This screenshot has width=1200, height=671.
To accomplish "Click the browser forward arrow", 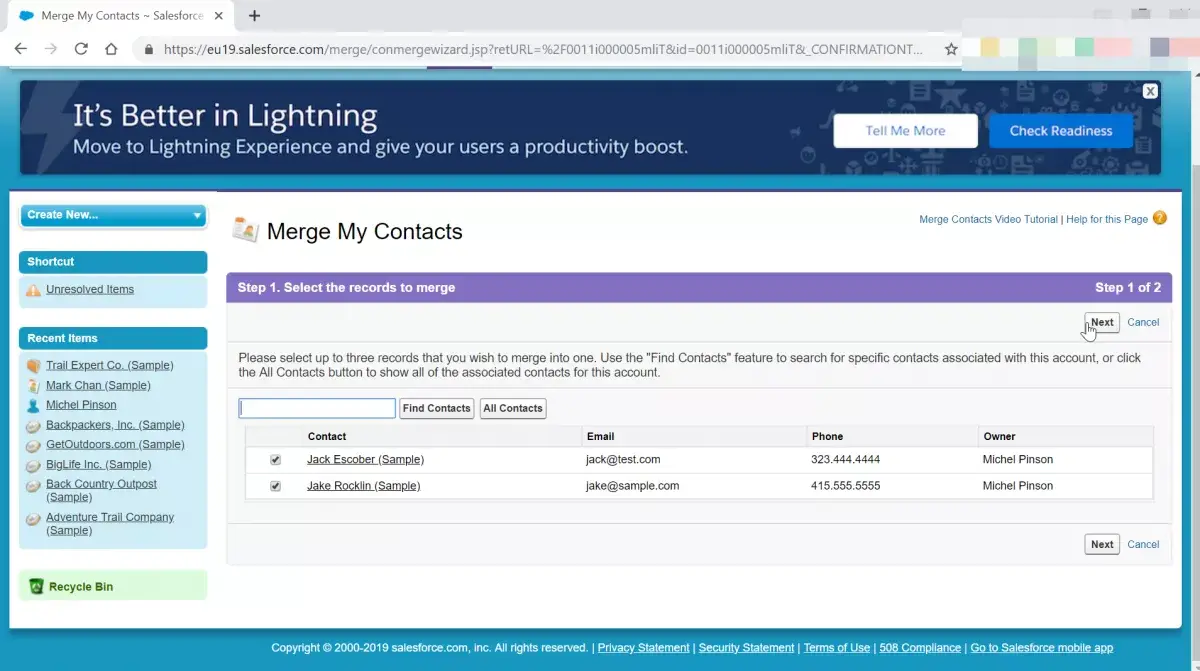I will pos(51,48).
